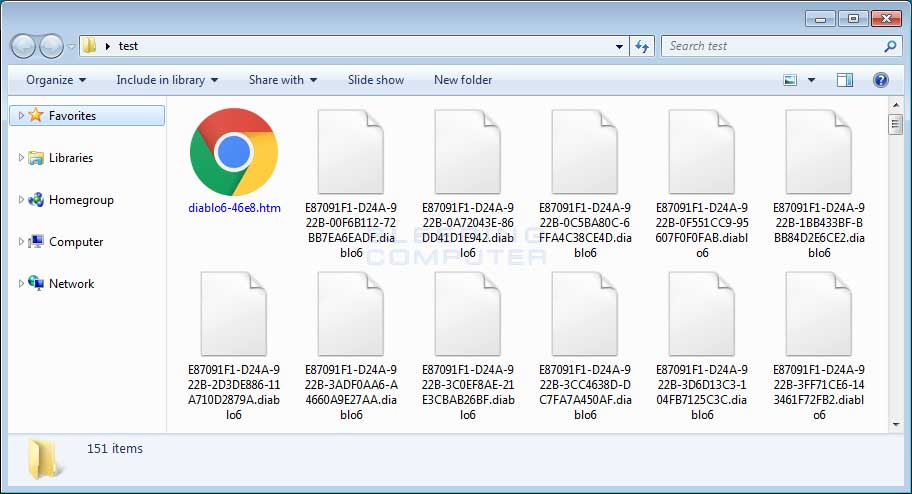The height and width of the screenshot is (494, 912).
Task: Select Network in navigation pane
Action: [x=72, y=283]
